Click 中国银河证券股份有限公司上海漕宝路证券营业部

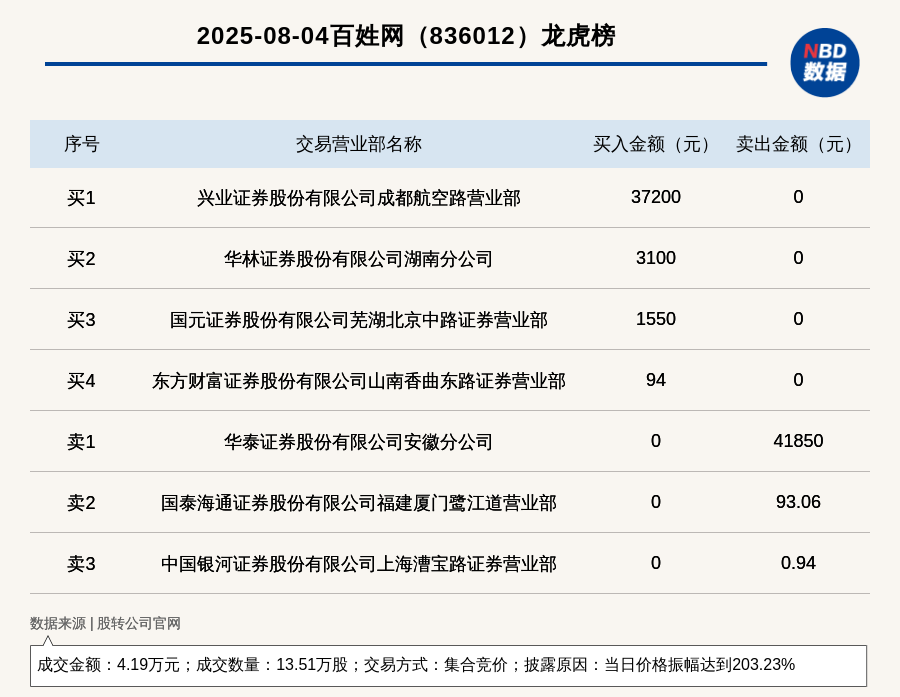pos(359,563)
